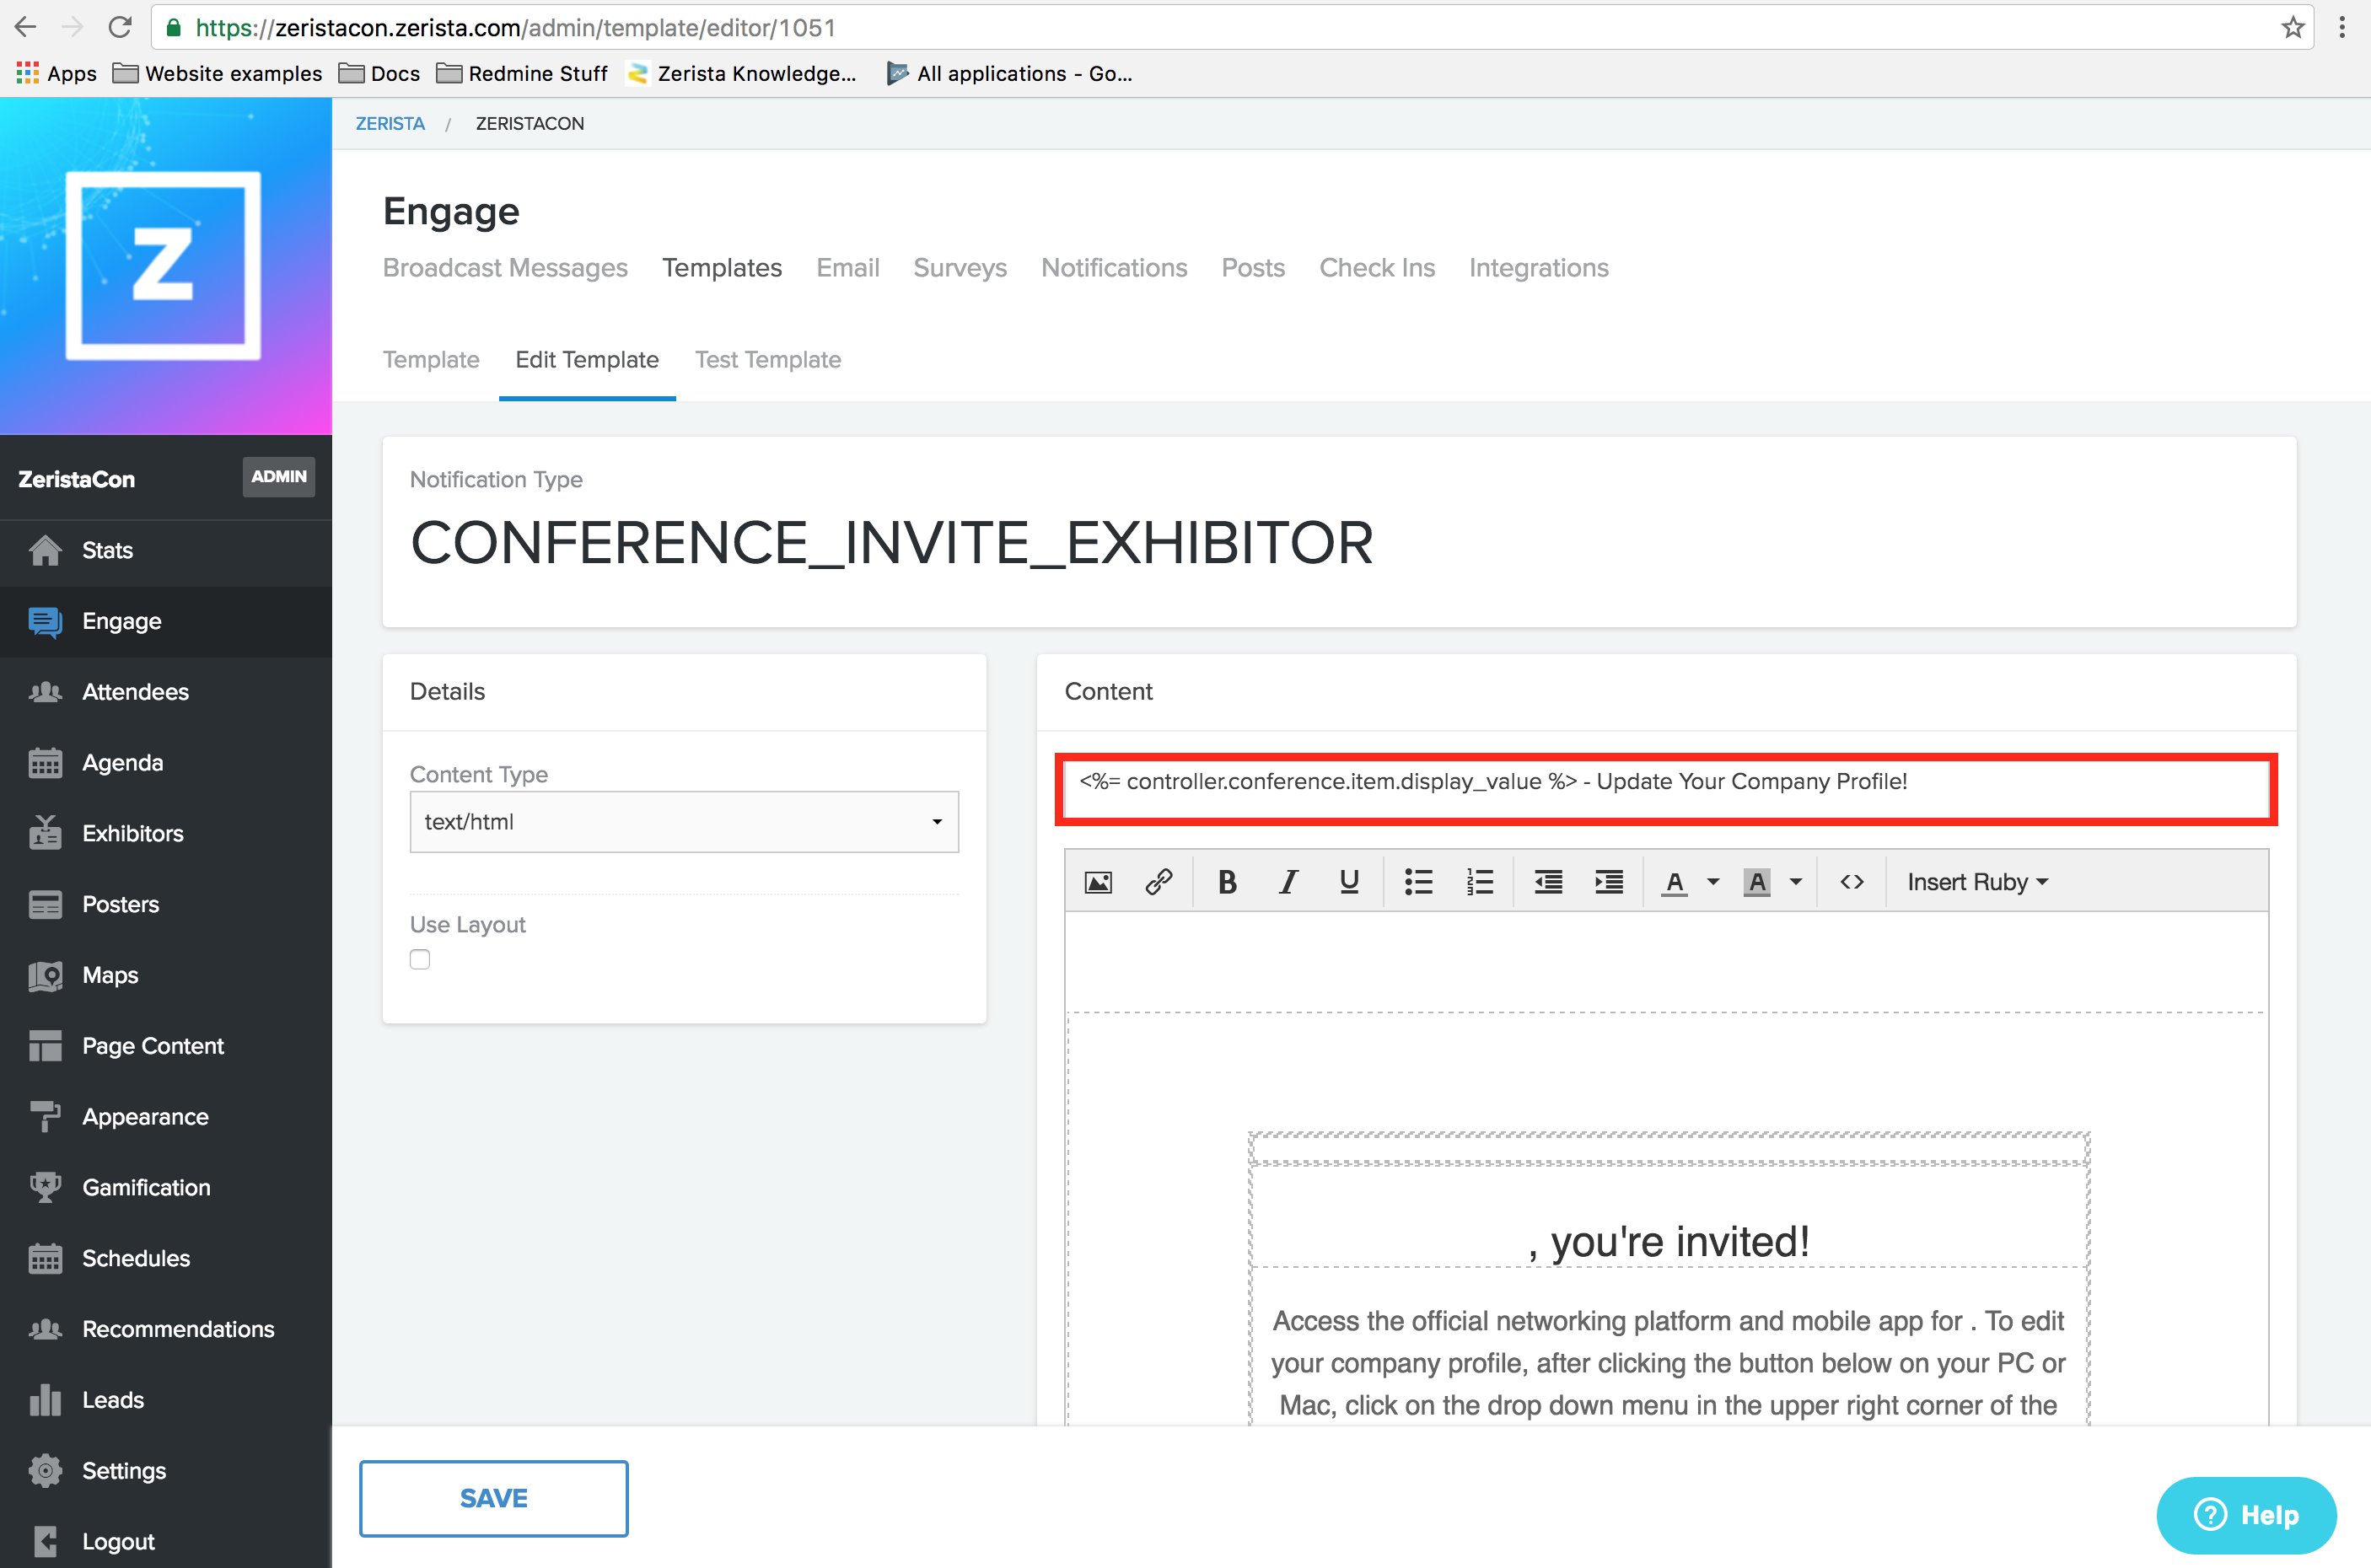Open the Docs bookmark folder
Screen dimensions: 2371x1568
pos(379,73)
